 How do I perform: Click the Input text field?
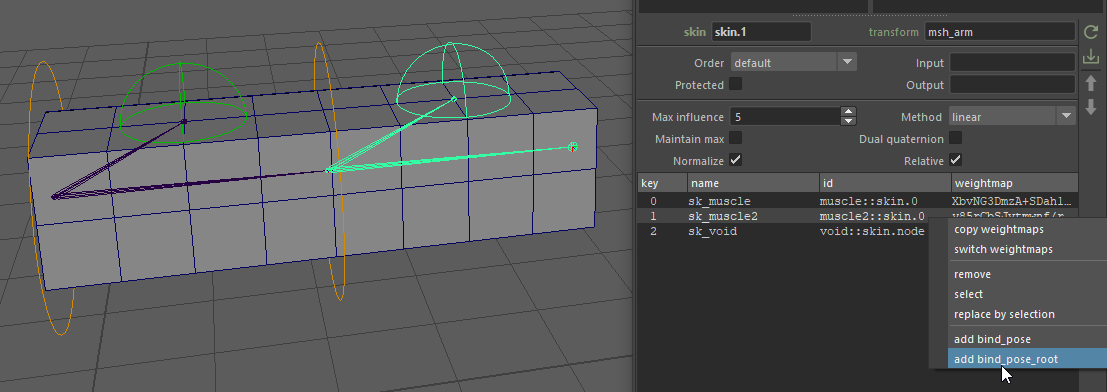(x=1012, y=62)
